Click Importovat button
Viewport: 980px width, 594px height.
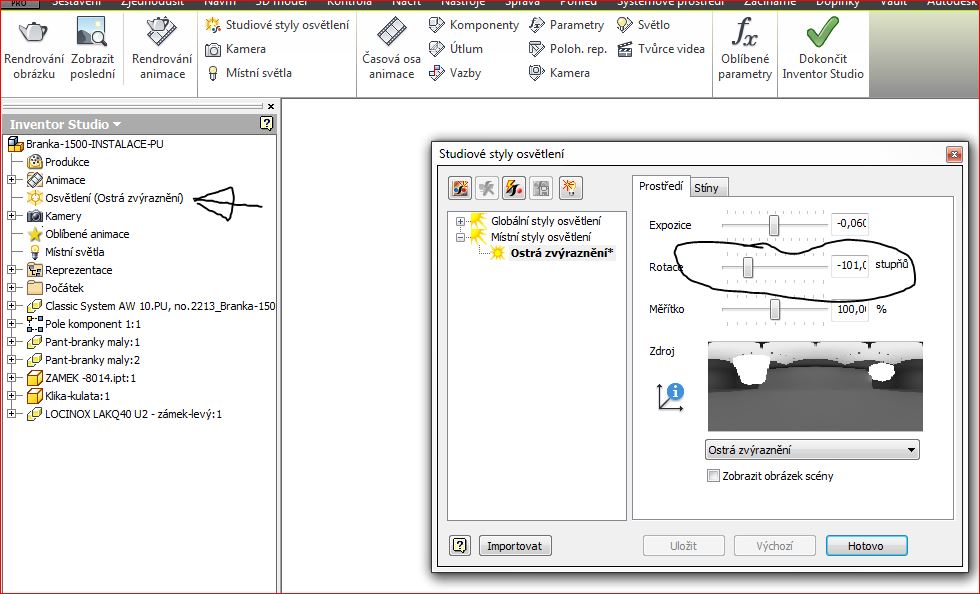tap(514, 546)
